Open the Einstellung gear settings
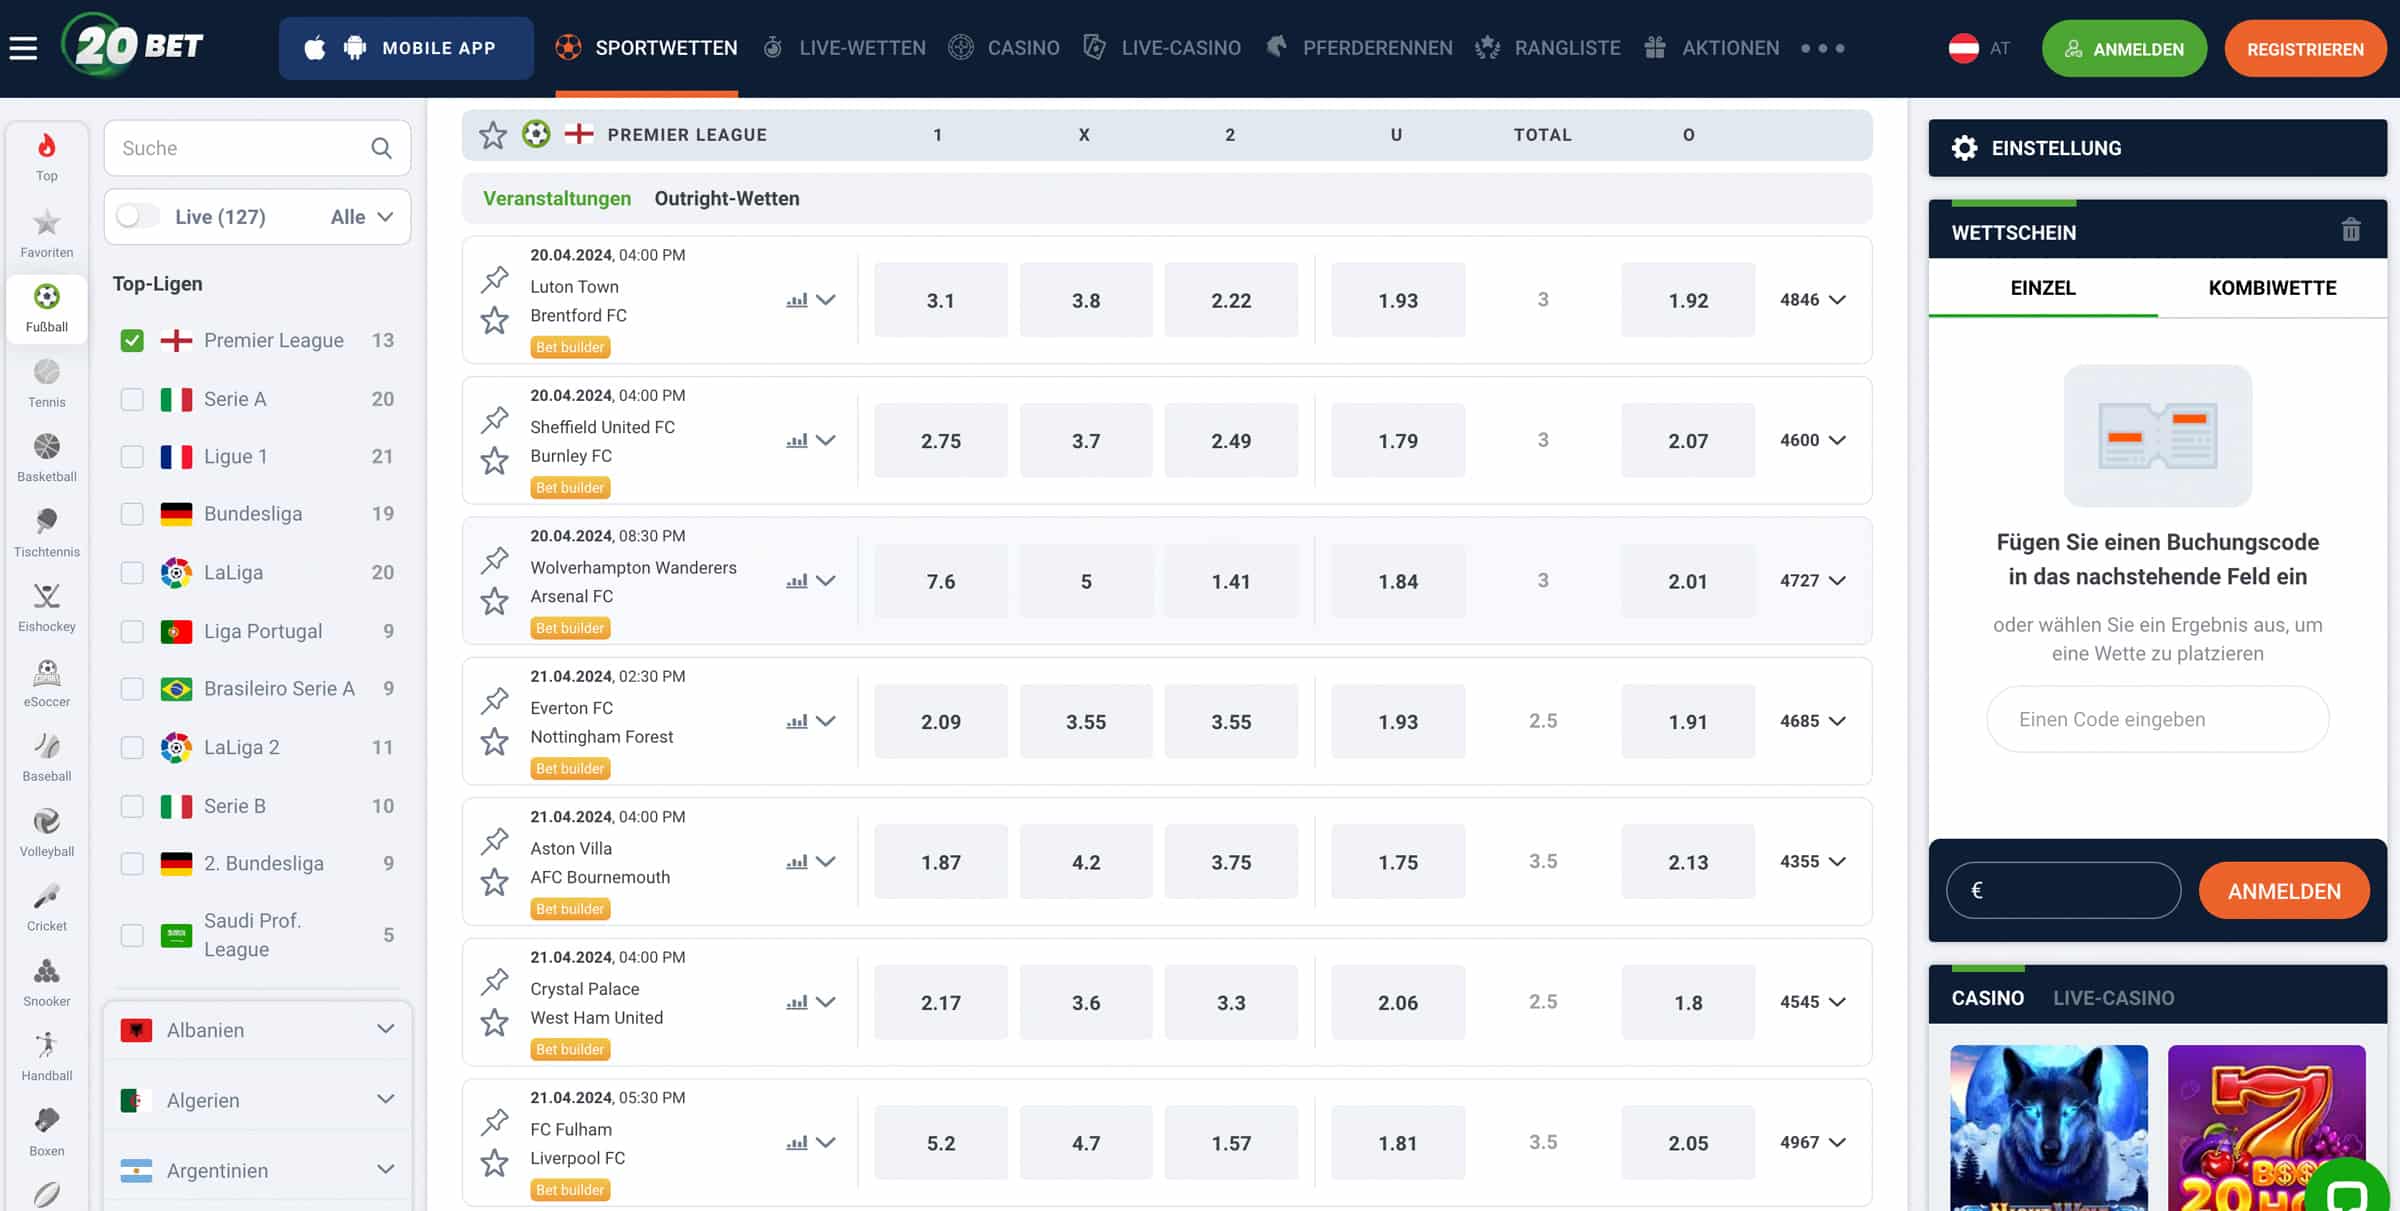 1965,148
